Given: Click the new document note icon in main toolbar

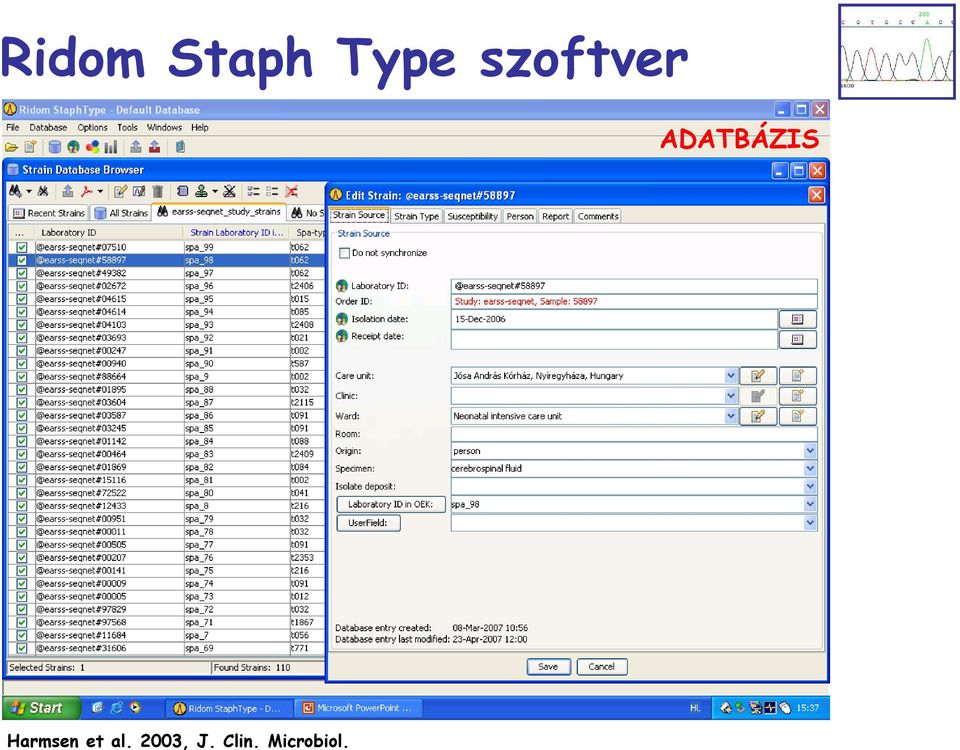Looking at the screenshot, I should point(30,147).
